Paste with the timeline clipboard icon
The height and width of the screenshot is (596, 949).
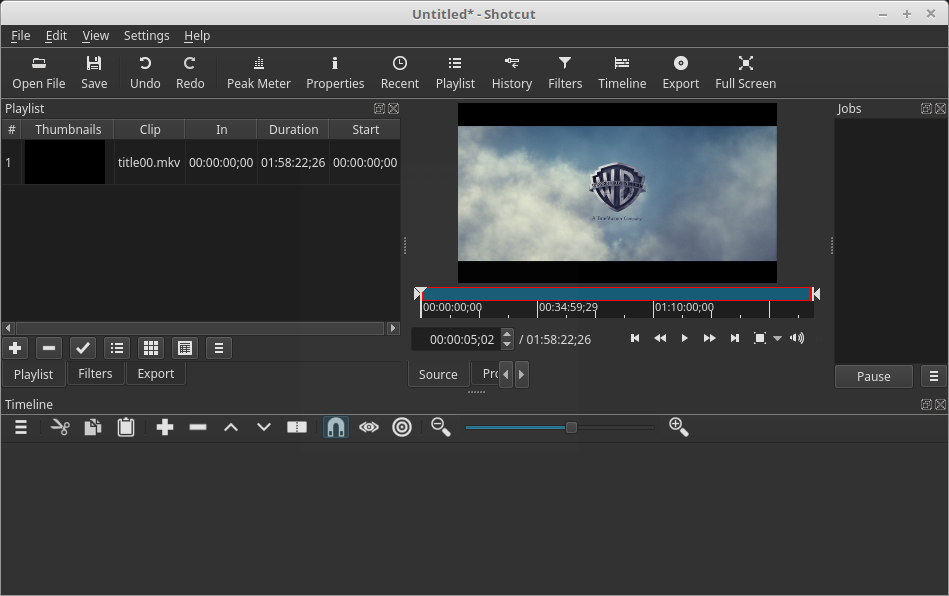click(126, 427)
